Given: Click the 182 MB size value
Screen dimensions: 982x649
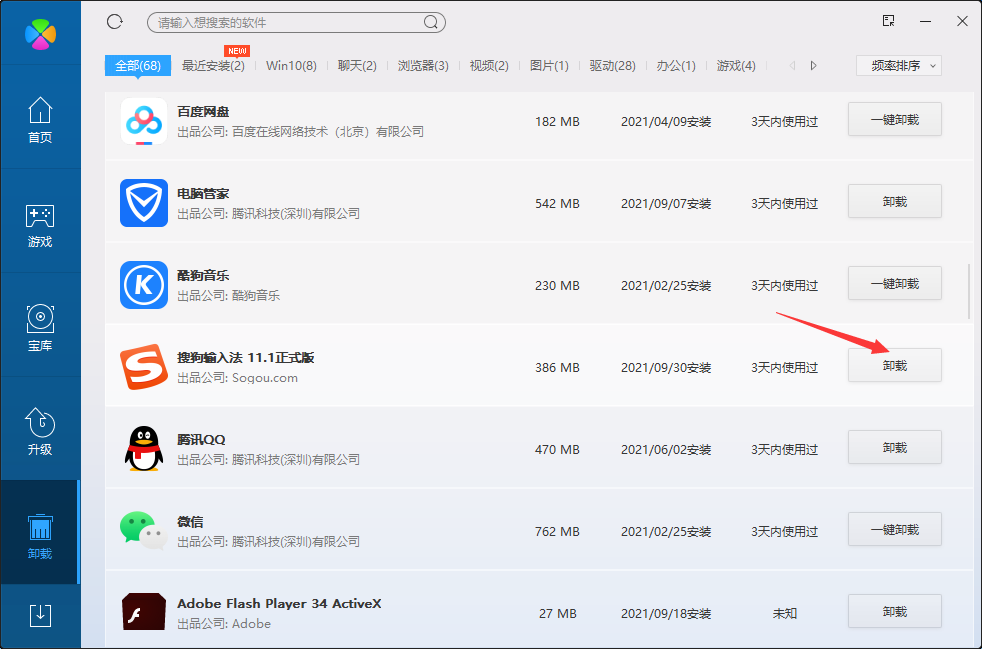Looking at the screenshot, I should (x=557, y=122).
